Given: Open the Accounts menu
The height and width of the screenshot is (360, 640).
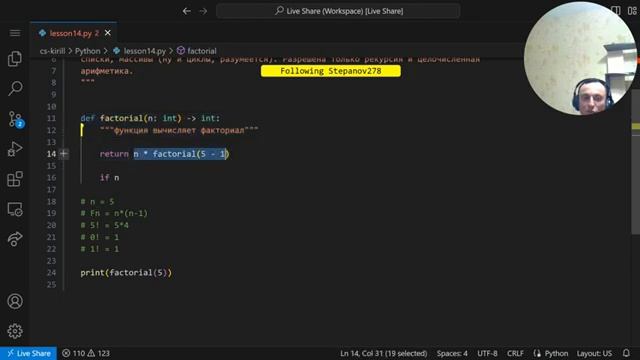Looking at the screenshot, I should [x=15, y=301].
